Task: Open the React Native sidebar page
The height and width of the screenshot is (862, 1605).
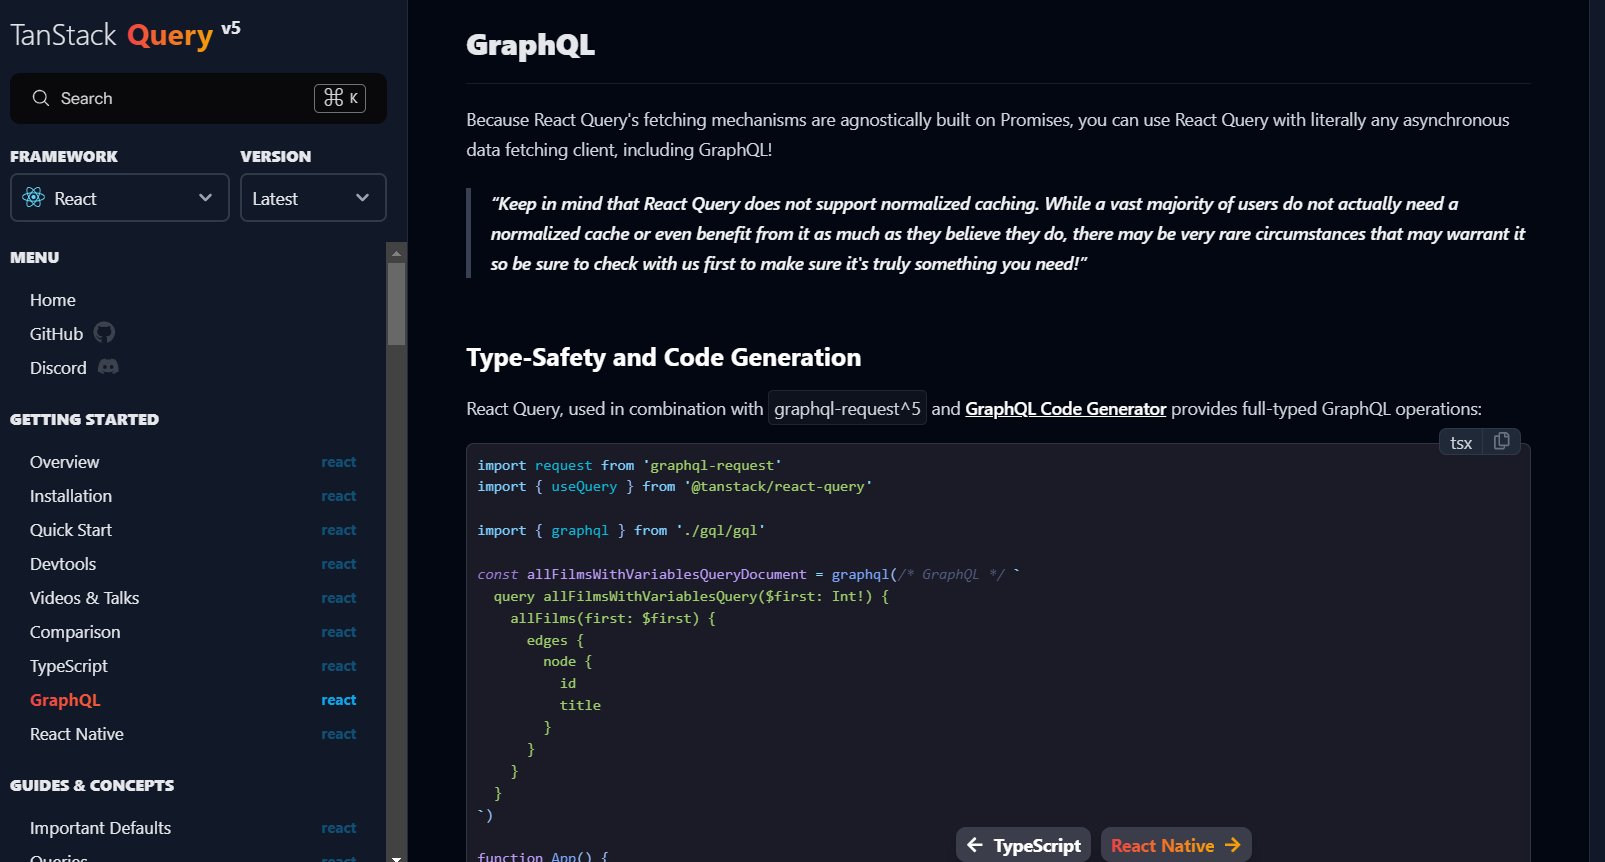Action: tap(77, 734)
